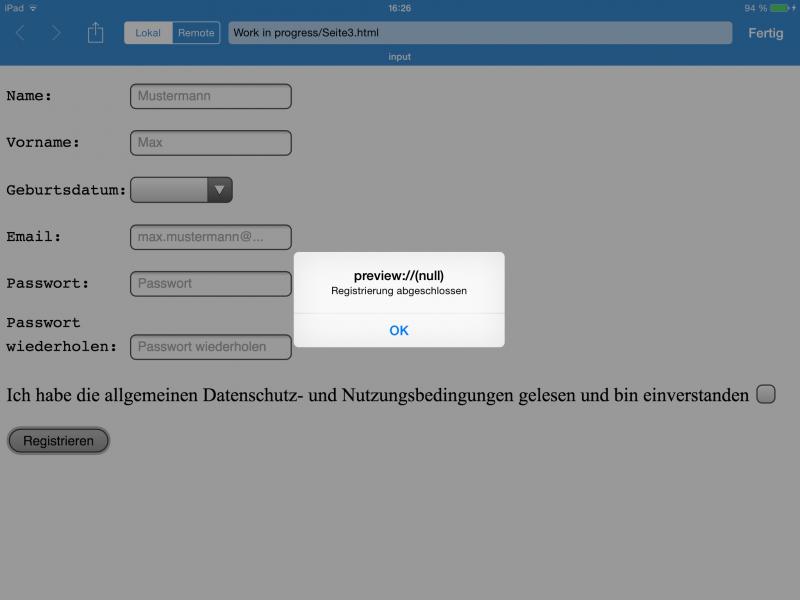Focus the Name field with Mustermann placeholder
The image size is (800, 600).
click(210, 96)
